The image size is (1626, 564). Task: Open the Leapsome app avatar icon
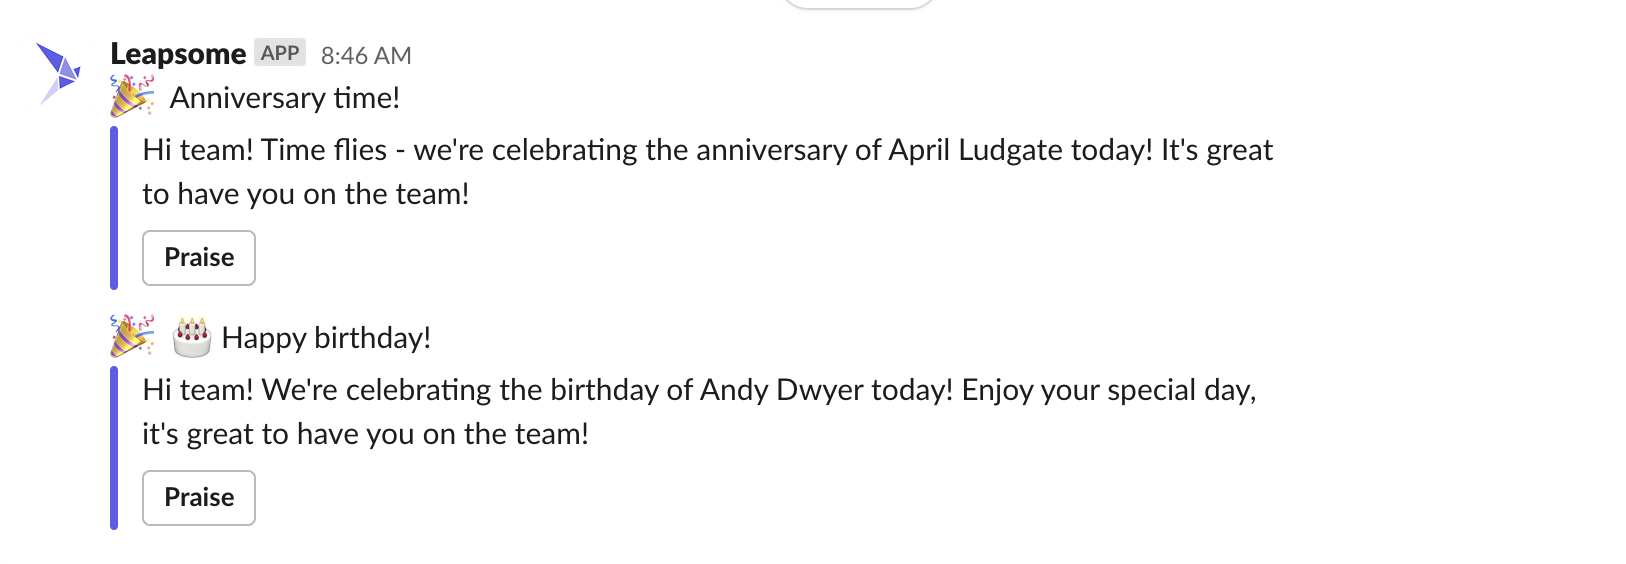point(59,73)
